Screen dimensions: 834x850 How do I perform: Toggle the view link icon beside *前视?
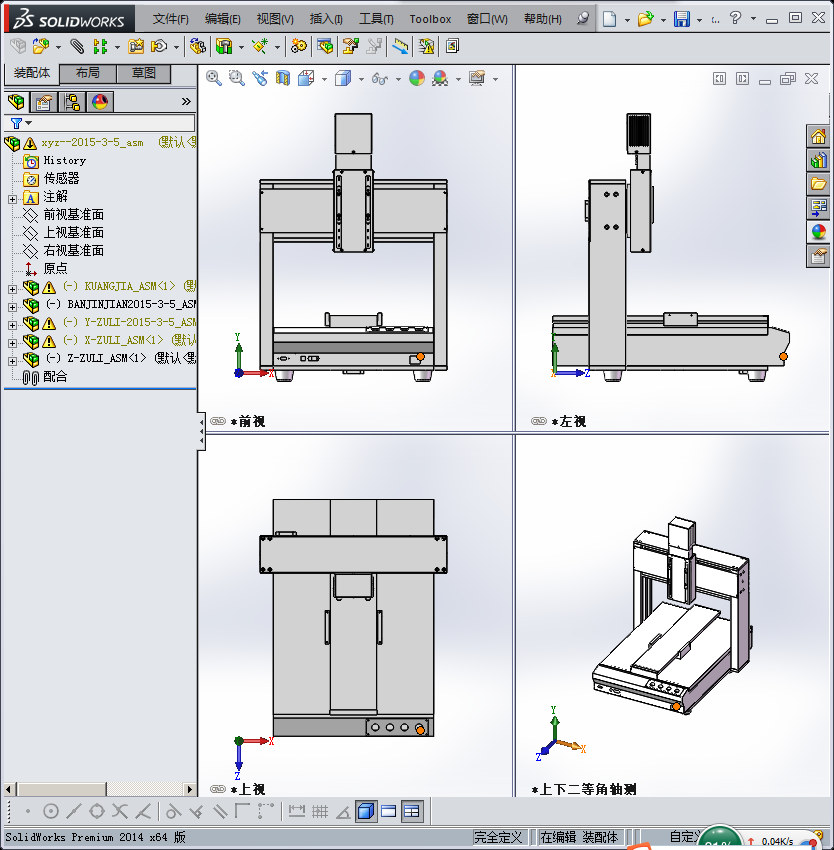pos(217,421)
